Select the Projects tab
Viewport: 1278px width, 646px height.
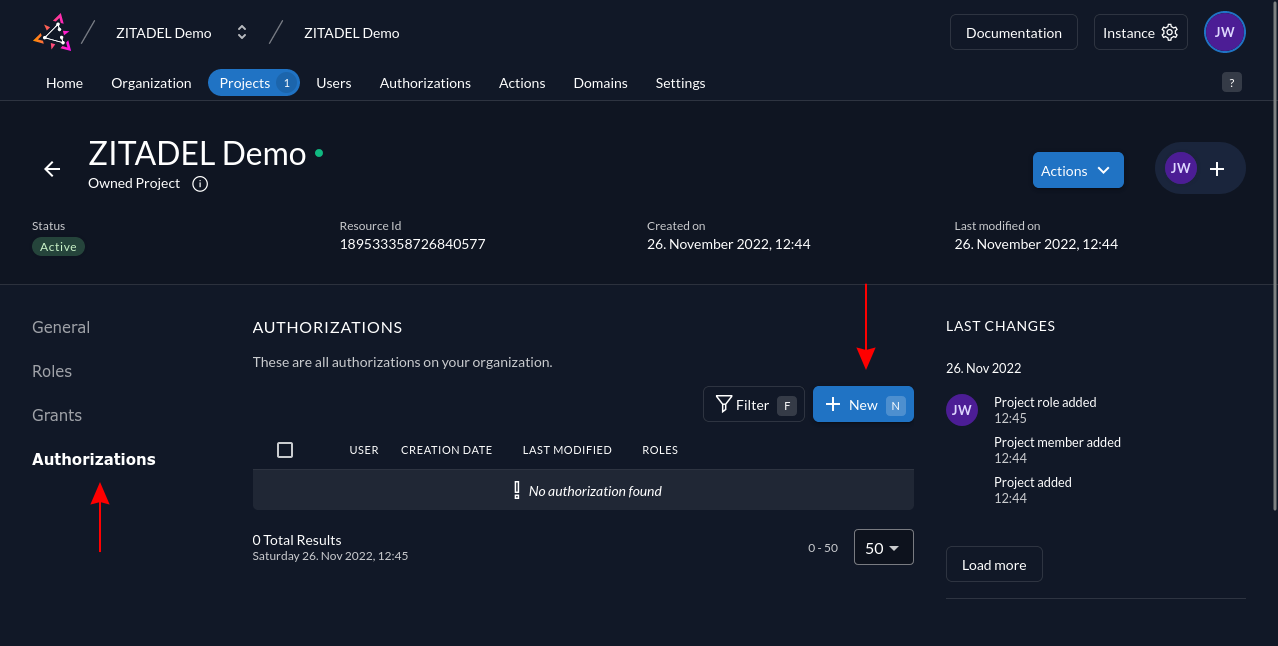253,83
